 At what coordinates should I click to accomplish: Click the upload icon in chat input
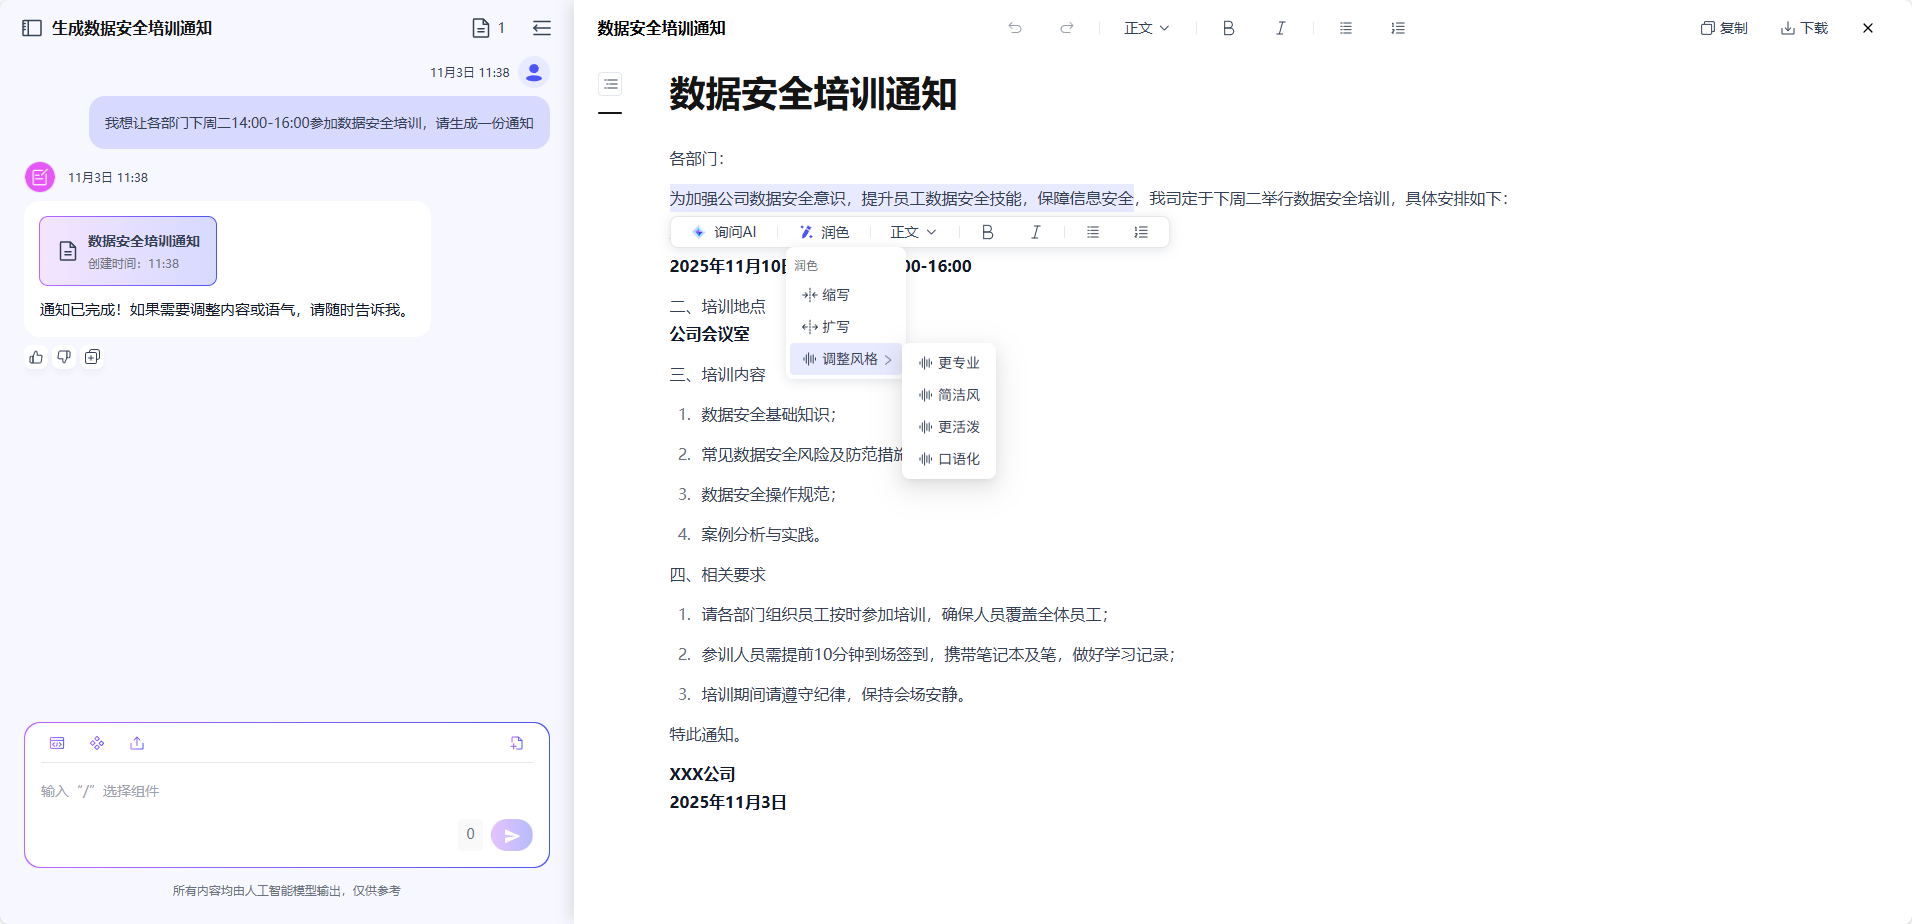pyautogui.click(x=137, y=743)
